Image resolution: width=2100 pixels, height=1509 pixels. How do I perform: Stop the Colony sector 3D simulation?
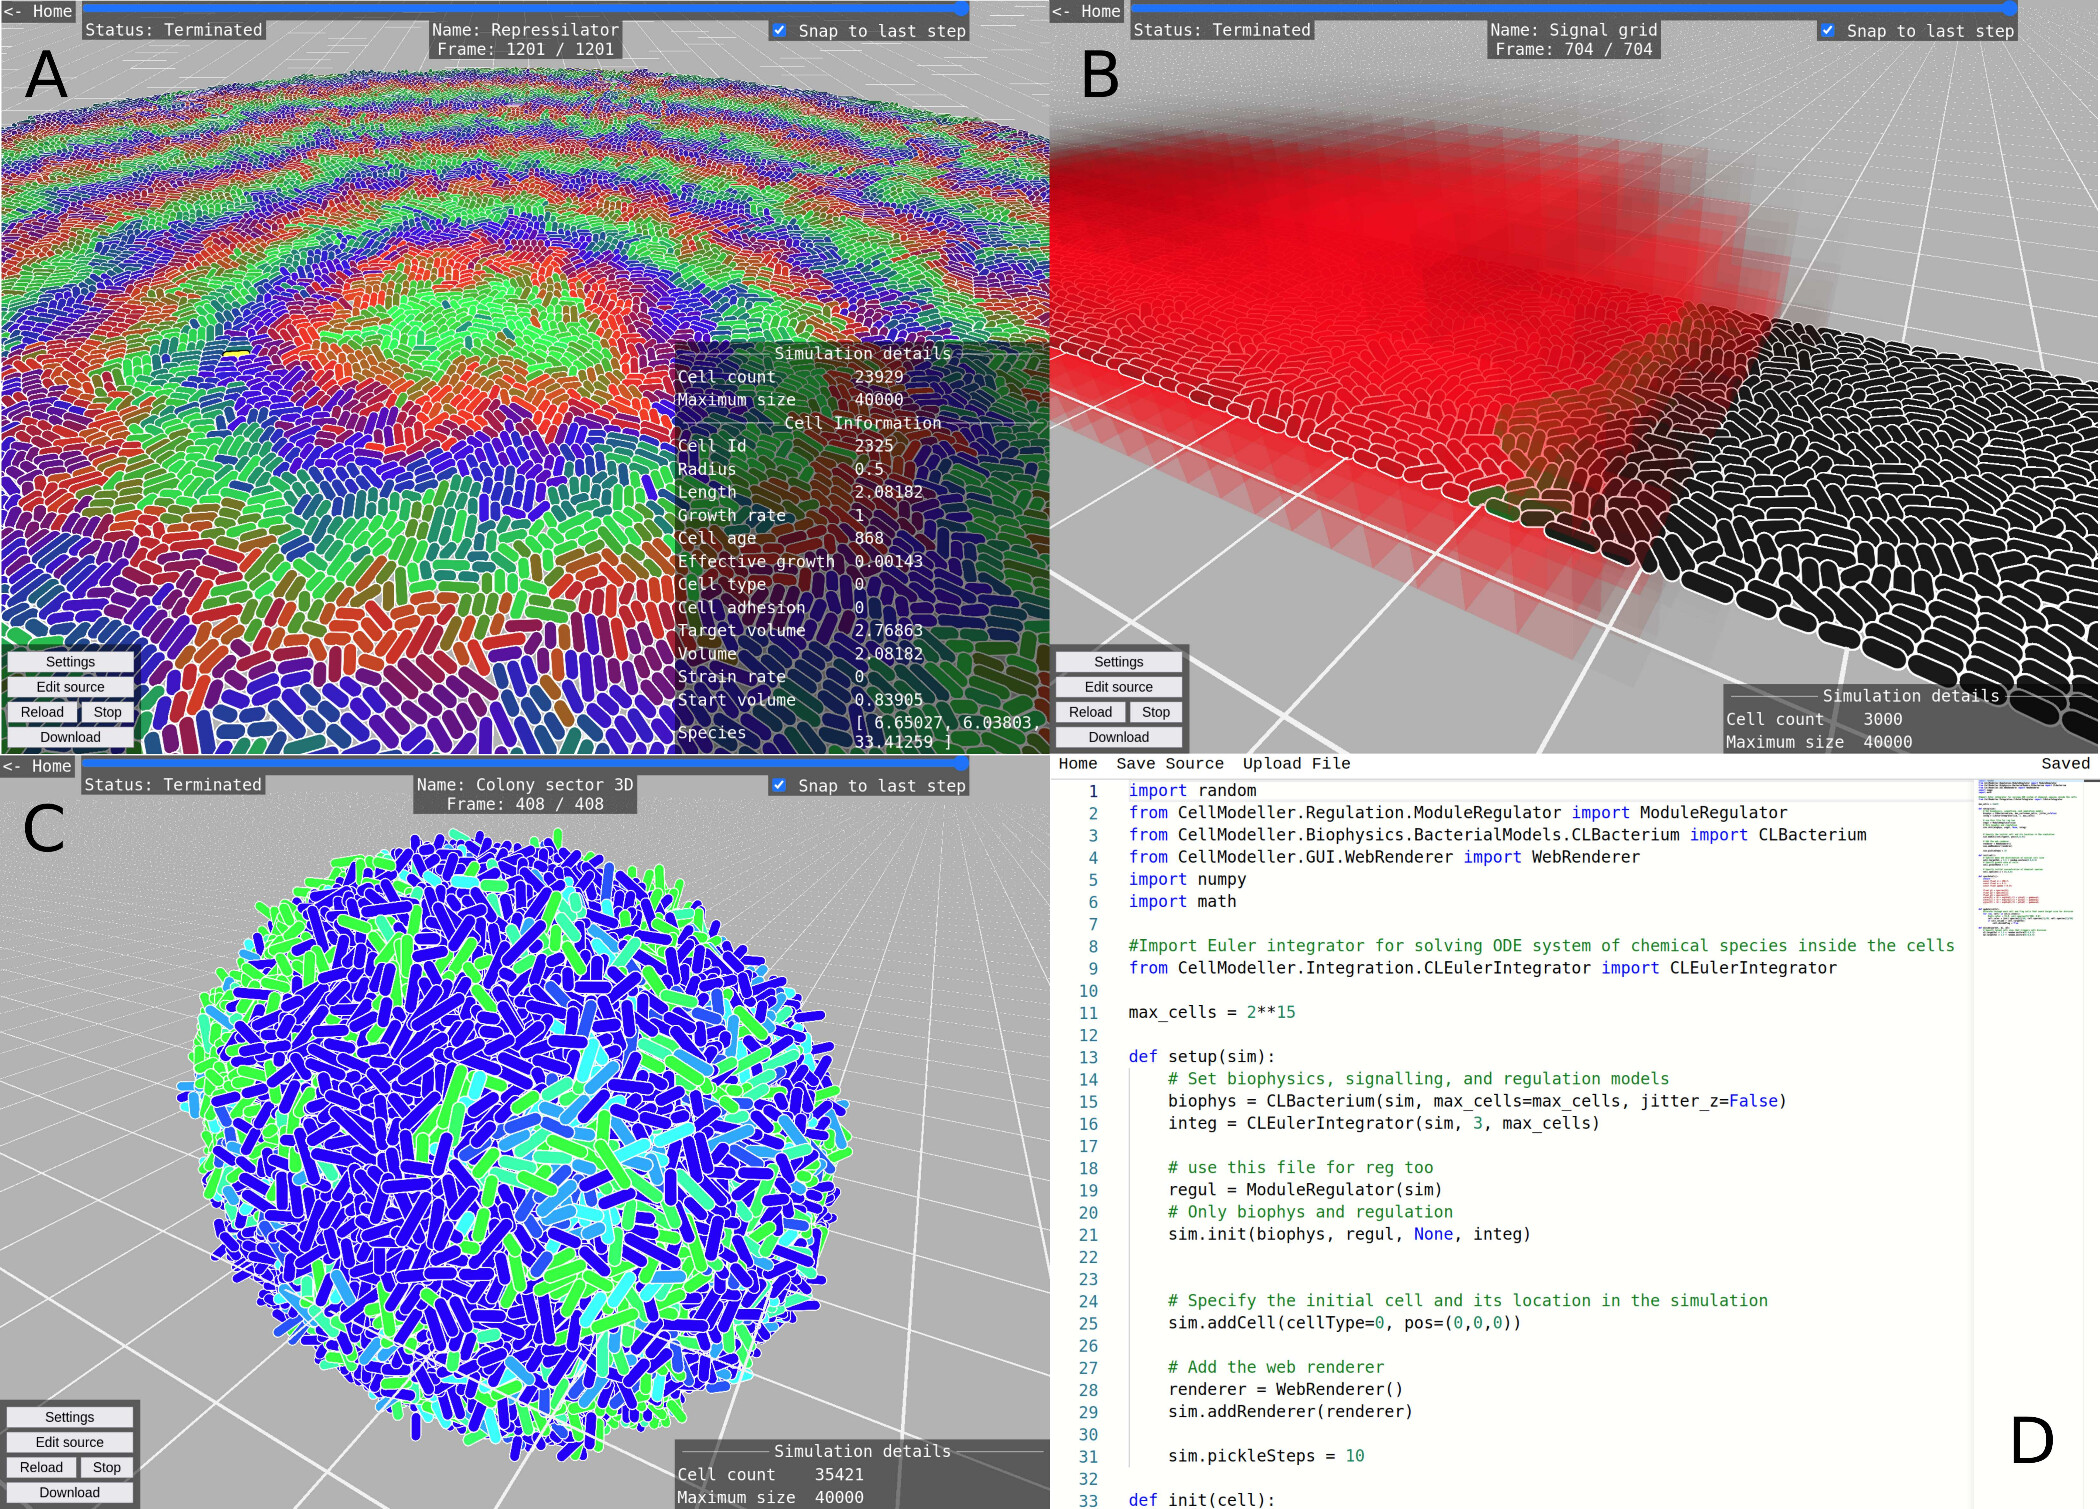[108, 1467]
